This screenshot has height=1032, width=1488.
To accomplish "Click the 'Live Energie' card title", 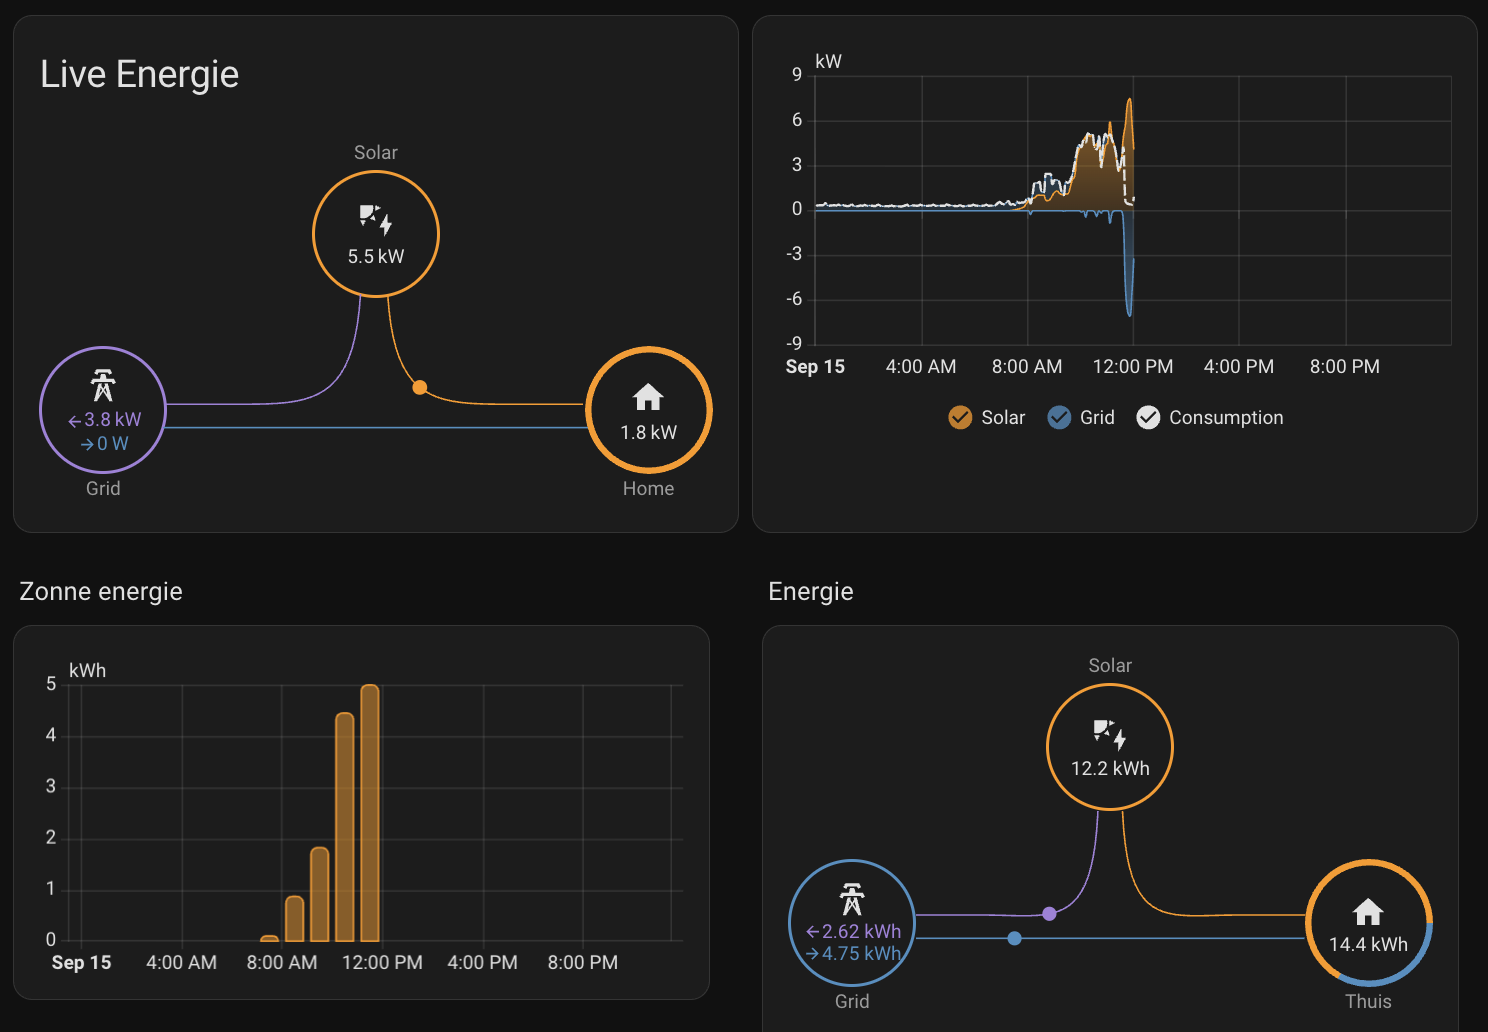I will coord(140,74).
